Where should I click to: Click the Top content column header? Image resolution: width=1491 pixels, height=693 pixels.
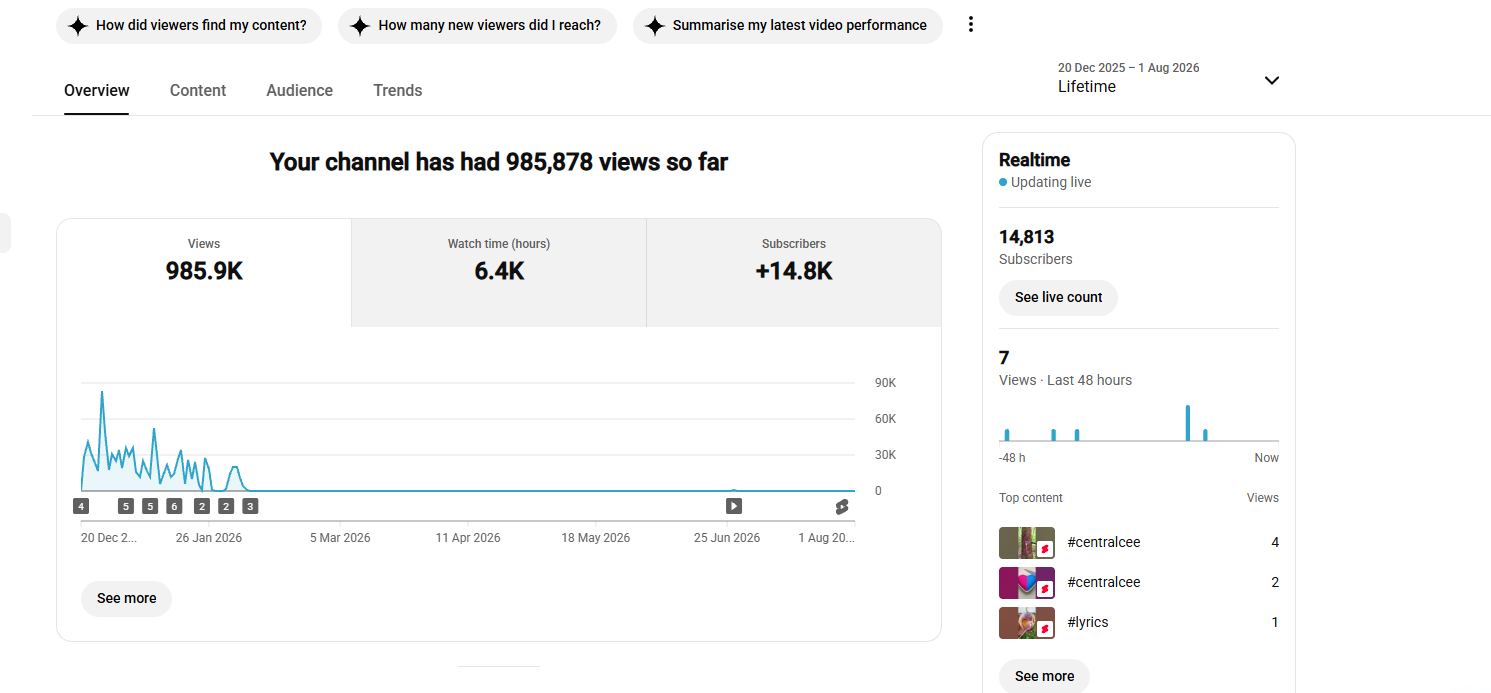[x=1031, y=498]
